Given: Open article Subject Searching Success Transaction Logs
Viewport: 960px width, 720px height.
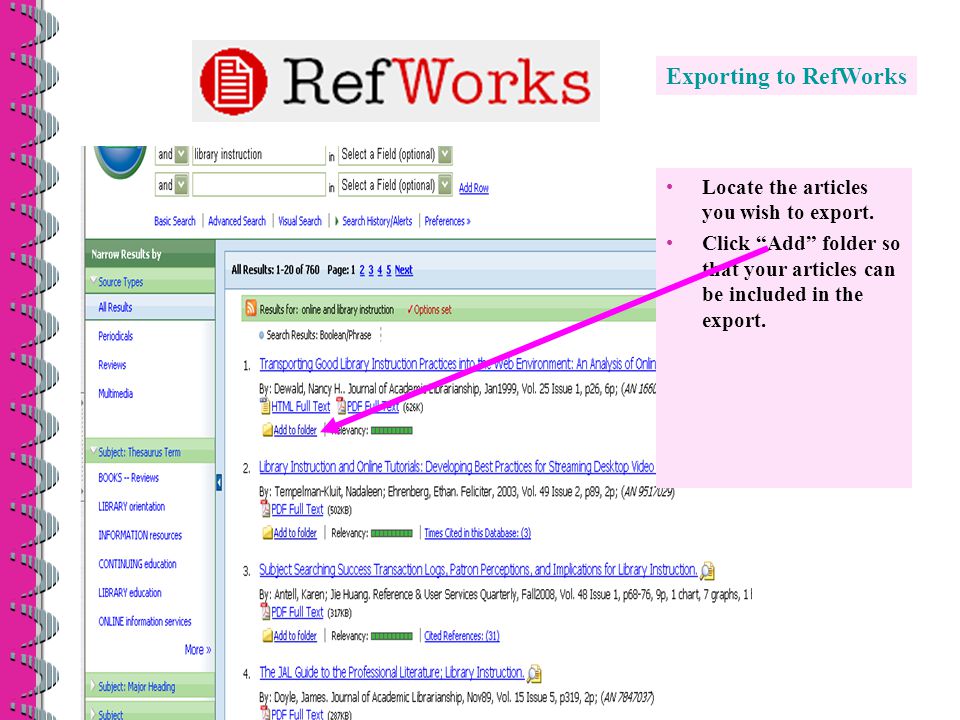Looking at the screenshot, I should tap(478, 569).
